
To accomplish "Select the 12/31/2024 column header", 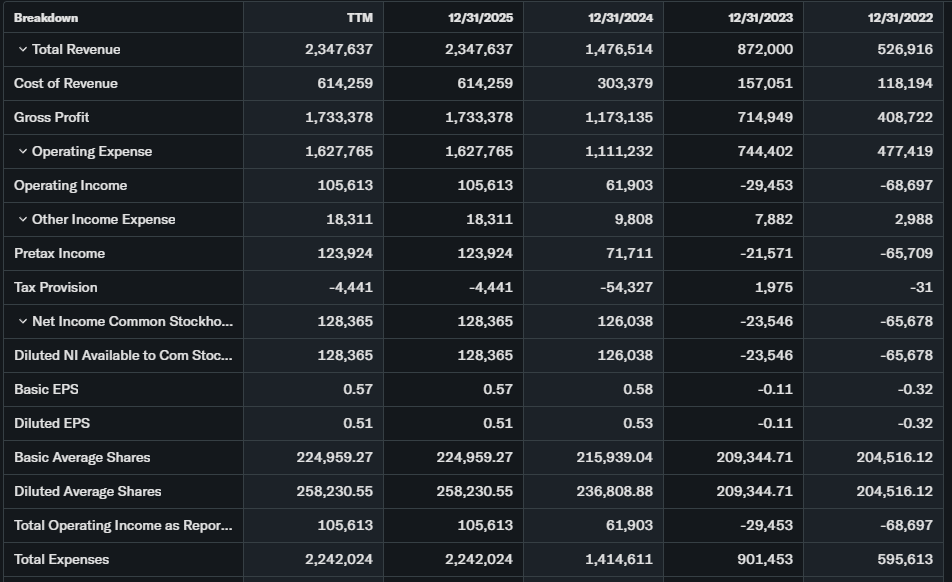I will (620, 18).
